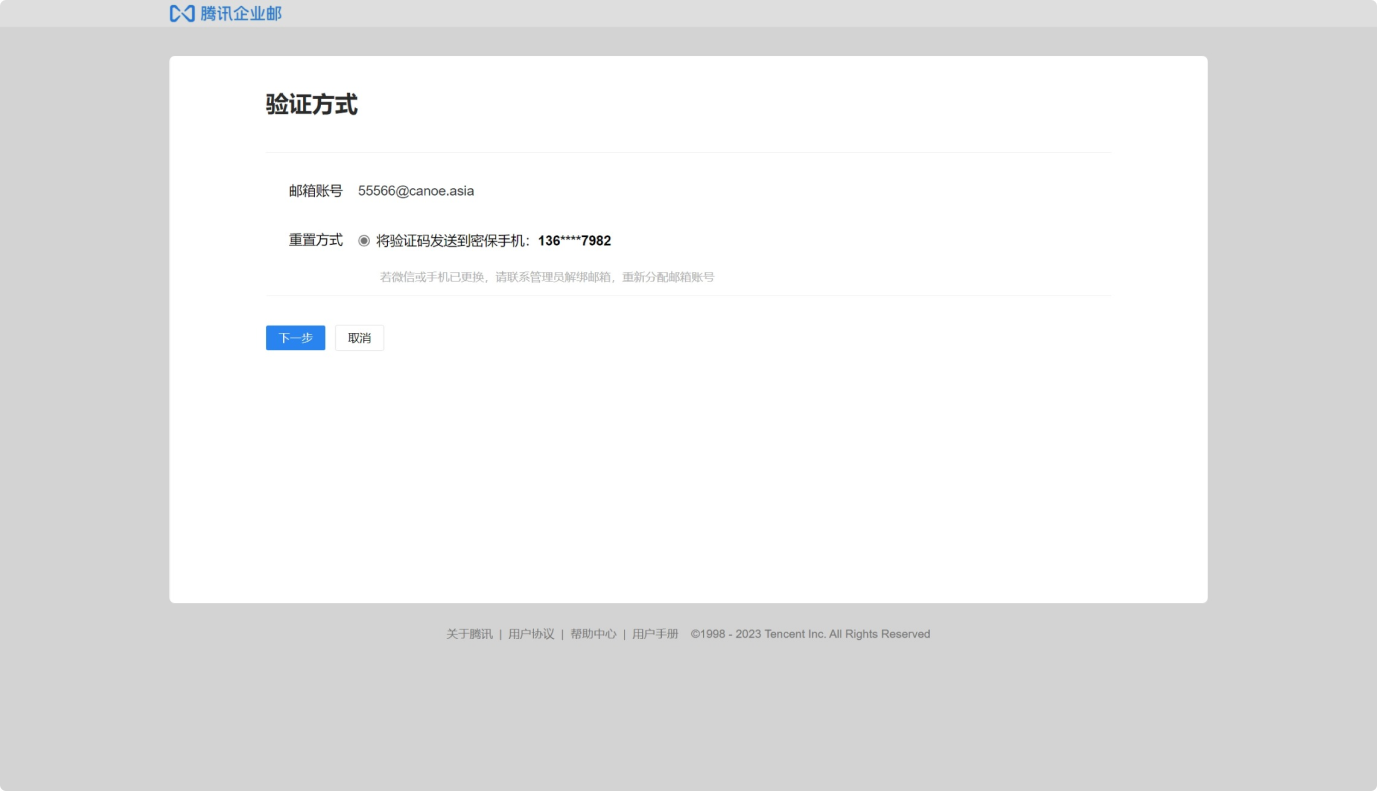The width and height of the screenshot is (1377, 791).
Task: Open the 关于腾讯 footer link
Action: (x=469, y=634)
